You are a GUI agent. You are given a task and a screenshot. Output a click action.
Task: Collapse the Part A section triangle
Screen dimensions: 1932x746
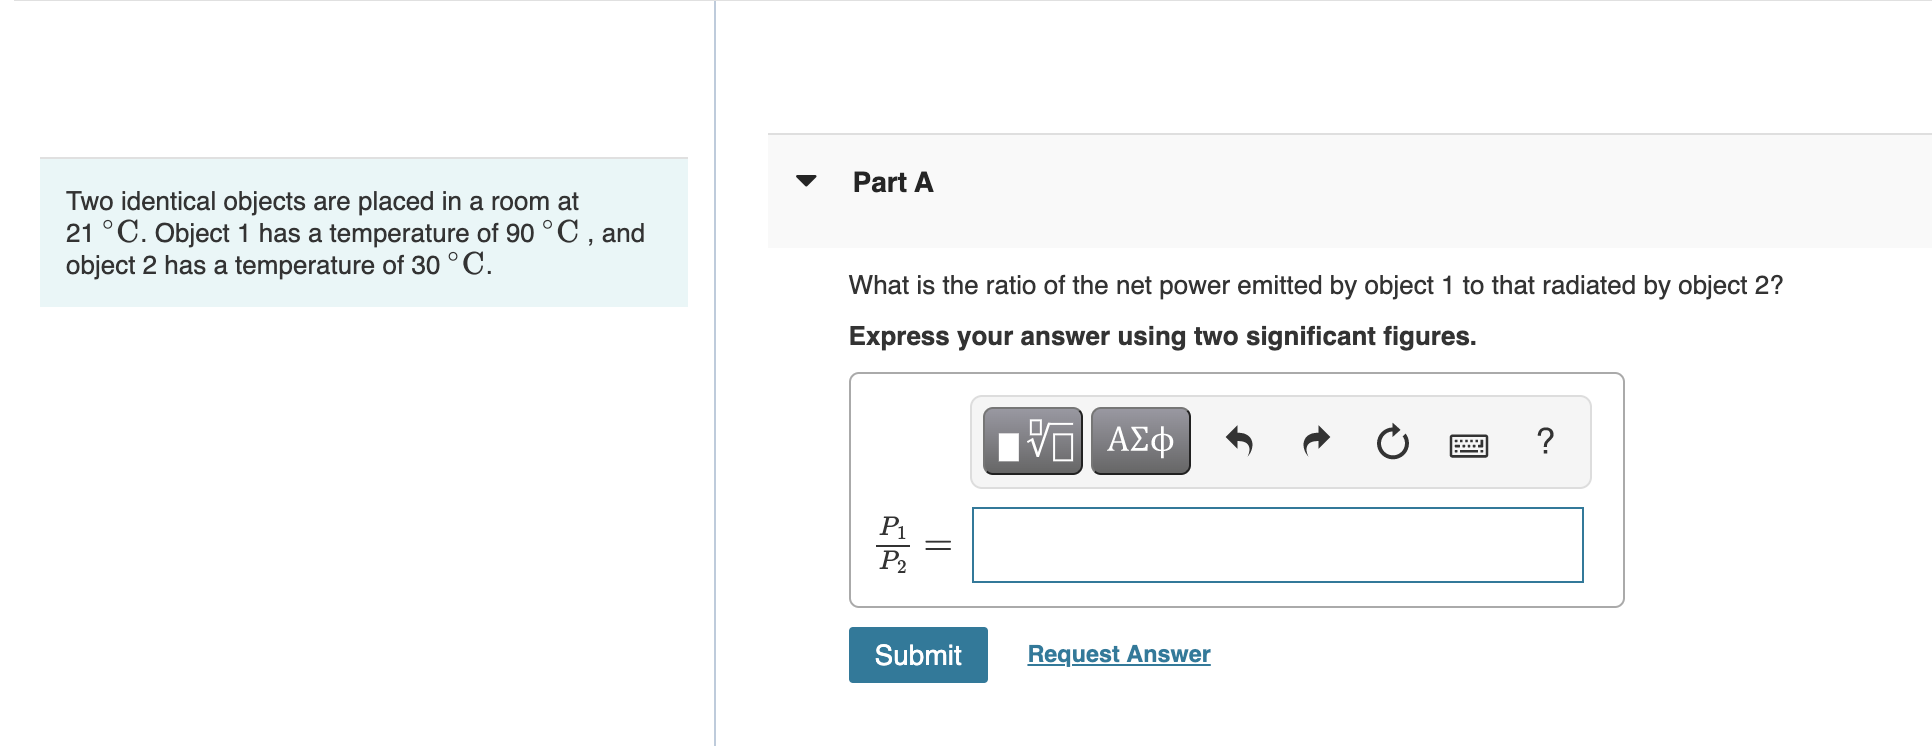point(806,181)
